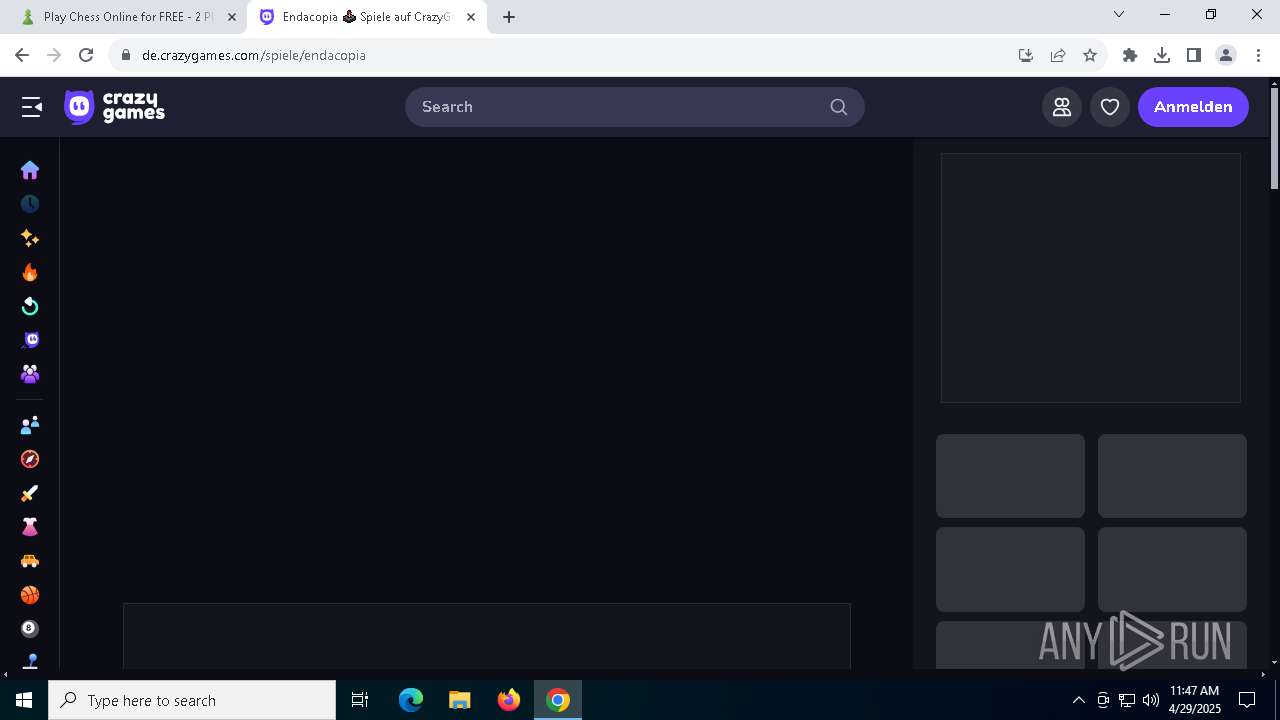This screenshot has width=1280, height=720.
Task: Launch Microsoft Edge from taskbar
Action: click(x=411, y=700)
